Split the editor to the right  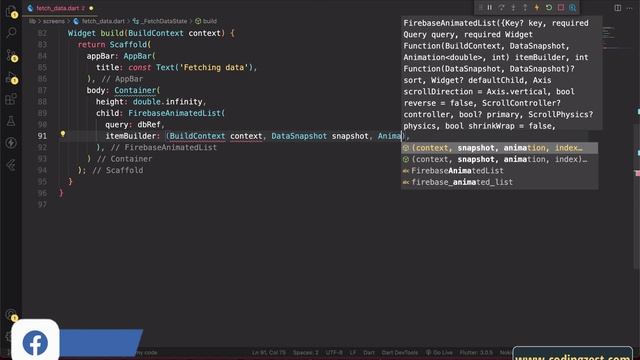click(x=618, y=8)
